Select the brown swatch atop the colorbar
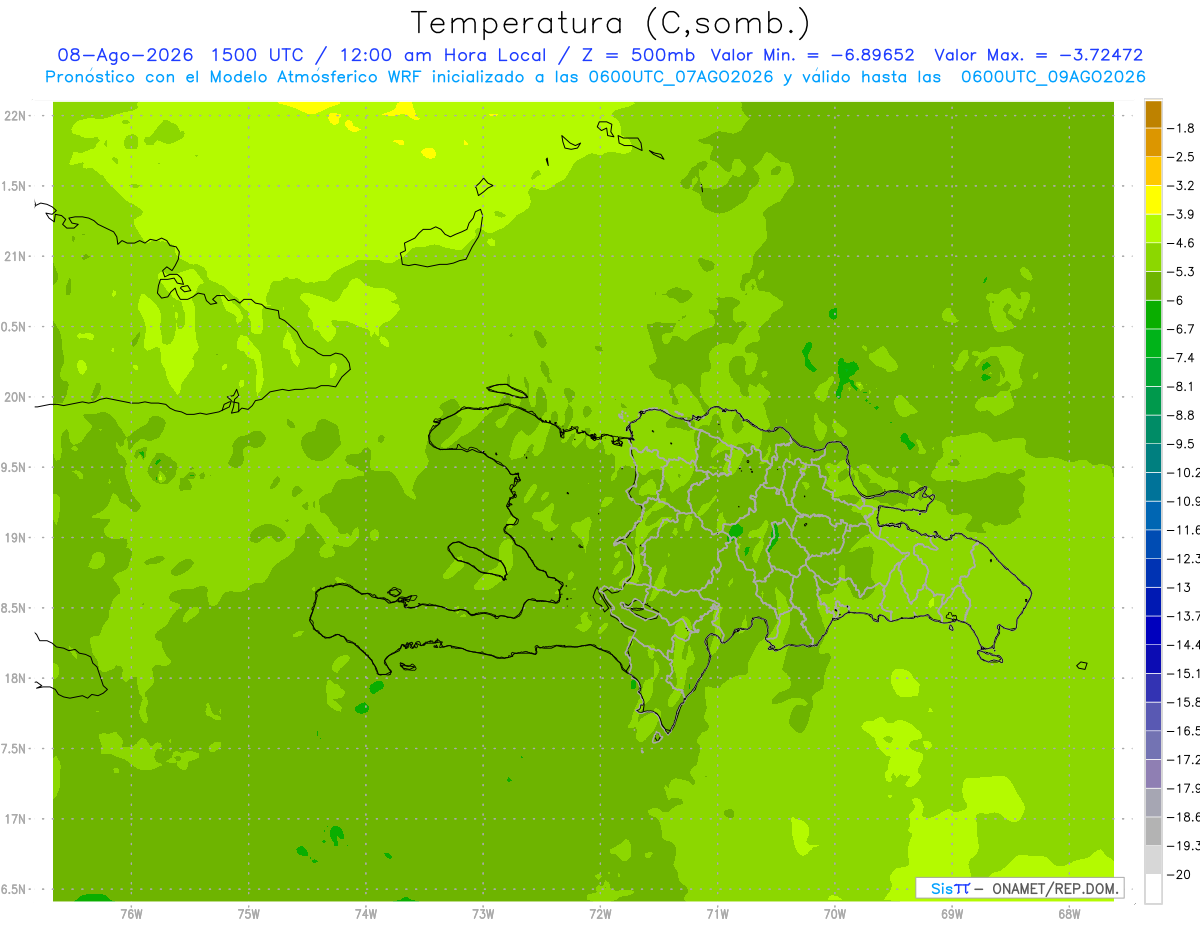Viewport: 1200px width, 927px height. [x=1153, y=114]
